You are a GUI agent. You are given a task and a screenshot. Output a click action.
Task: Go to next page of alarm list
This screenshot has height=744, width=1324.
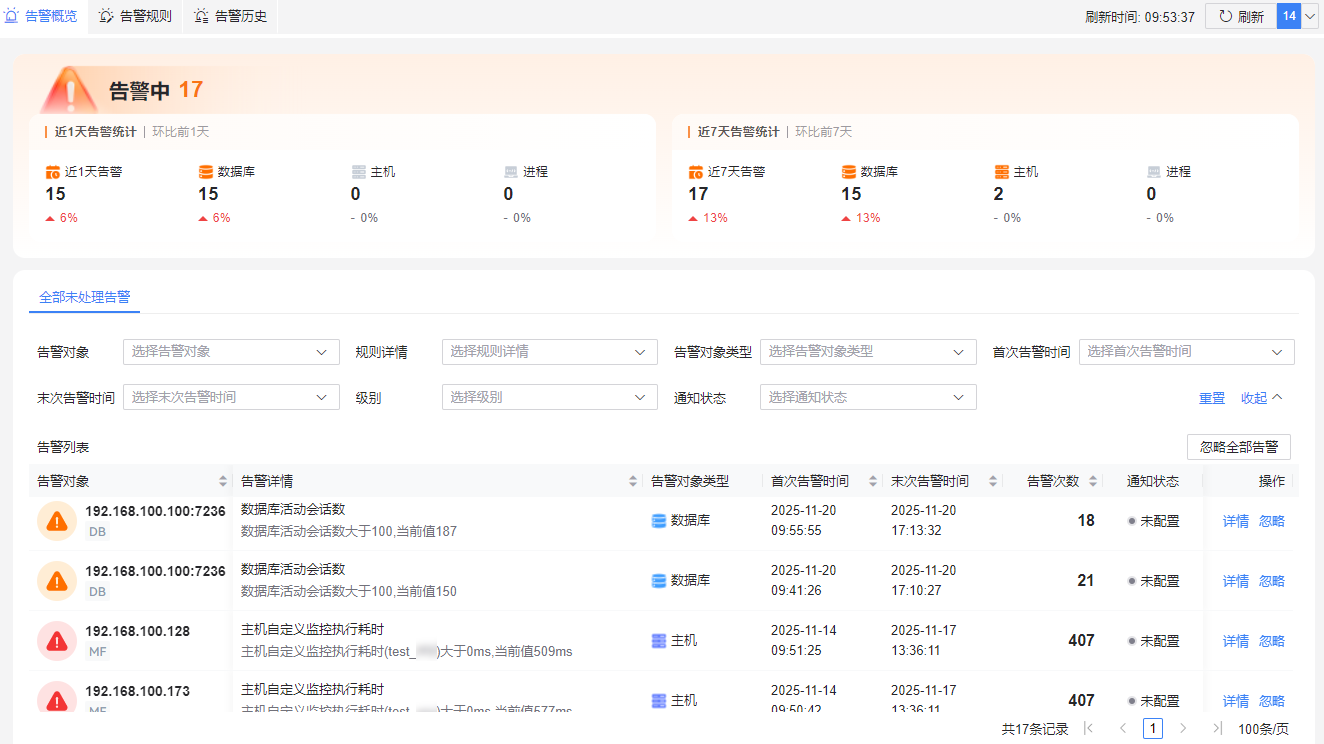click(x=1183, y=729)
